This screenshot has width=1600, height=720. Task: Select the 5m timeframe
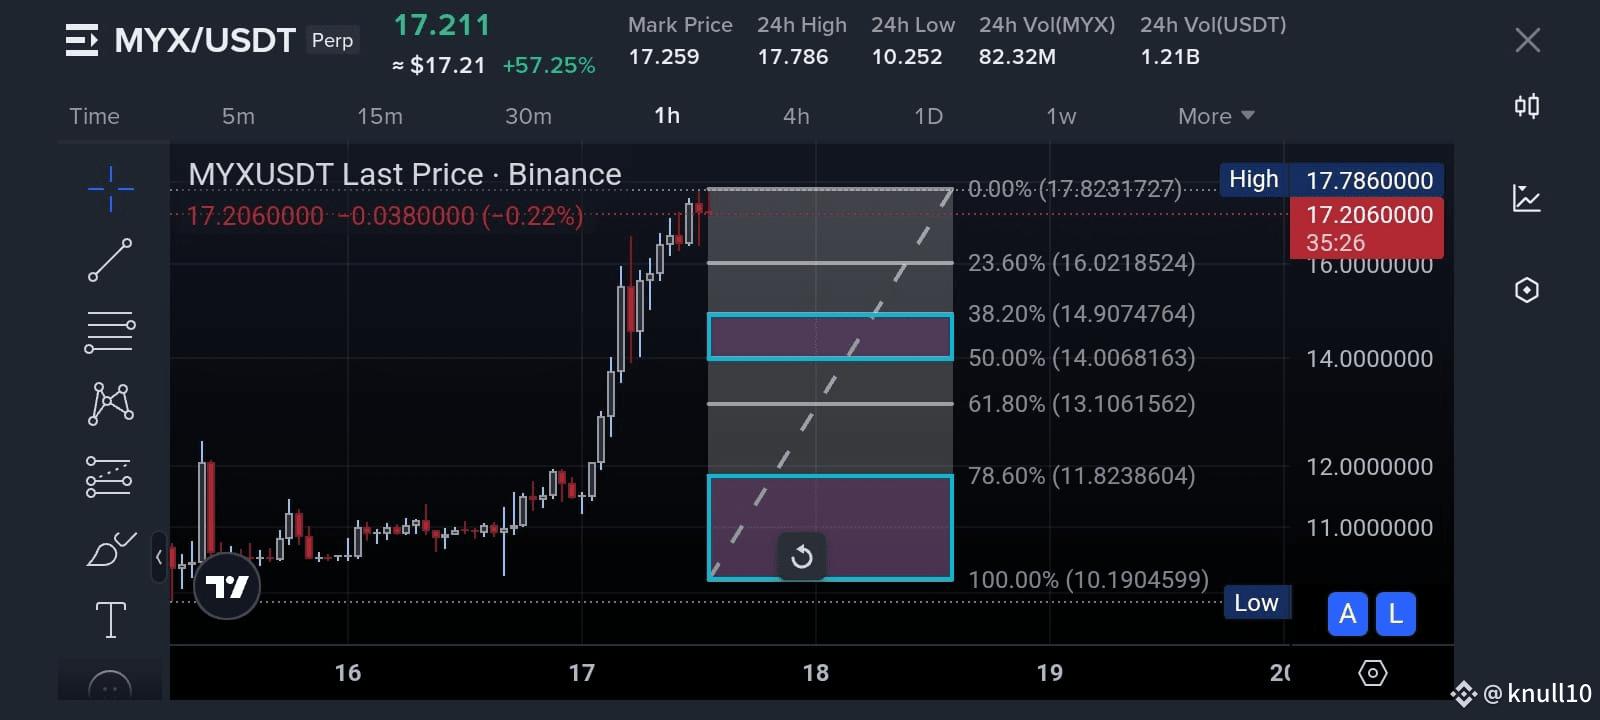pyautogui.click(x=238, y=116)
